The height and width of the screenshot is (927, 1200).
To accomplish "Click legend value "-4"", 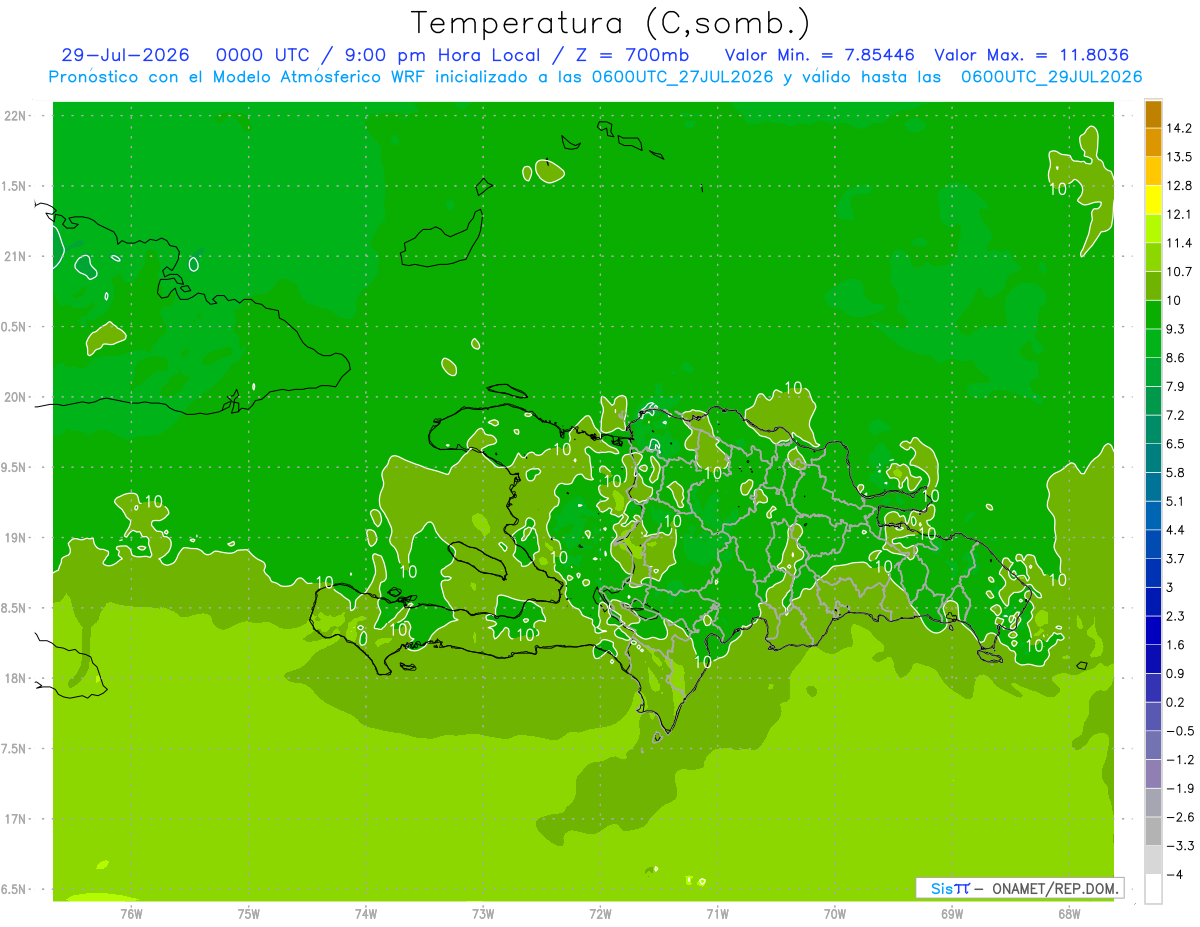I will tap(1175, 874).
